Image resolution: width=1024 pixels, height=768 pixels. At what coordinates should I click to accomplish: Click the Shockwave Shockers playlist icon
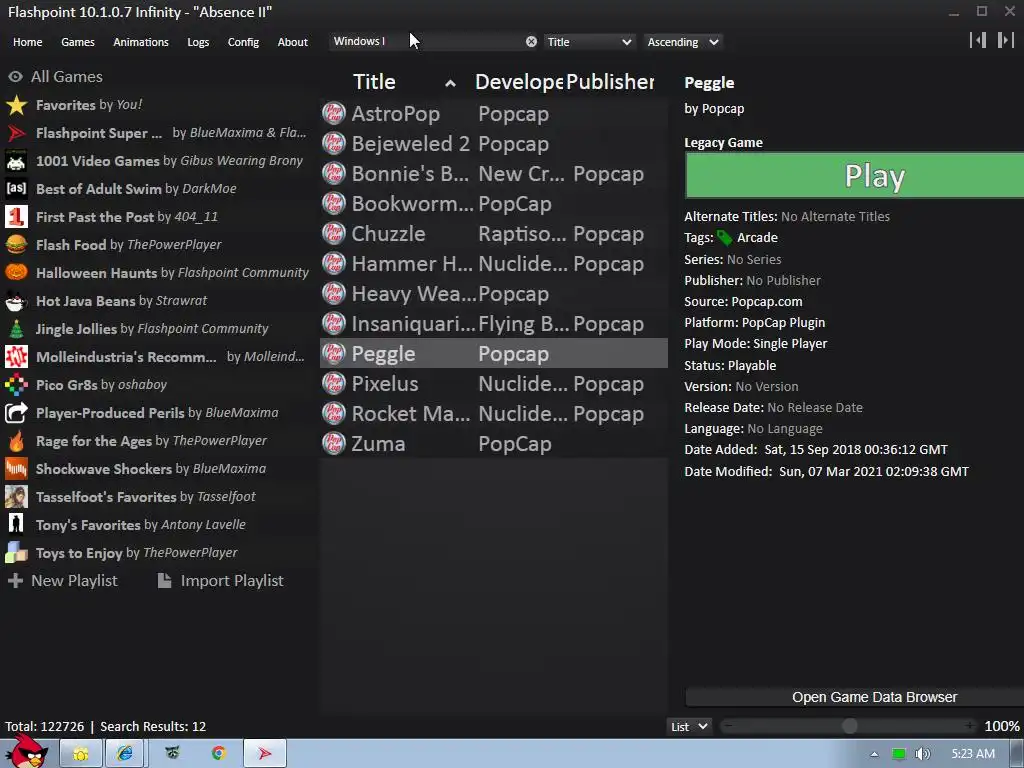(16, 469)
